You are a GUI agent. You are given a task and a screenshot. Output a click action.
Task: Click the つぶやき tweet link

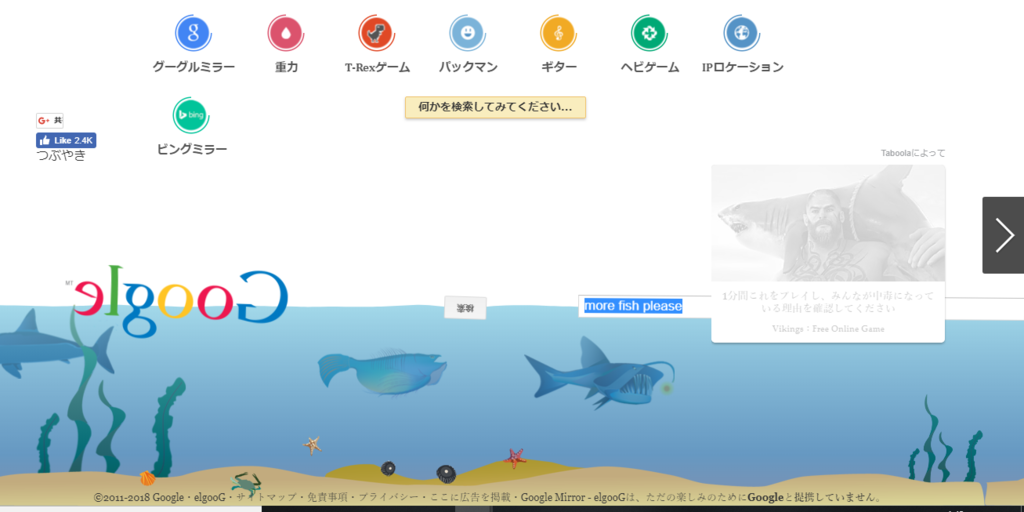click(61, 155)
